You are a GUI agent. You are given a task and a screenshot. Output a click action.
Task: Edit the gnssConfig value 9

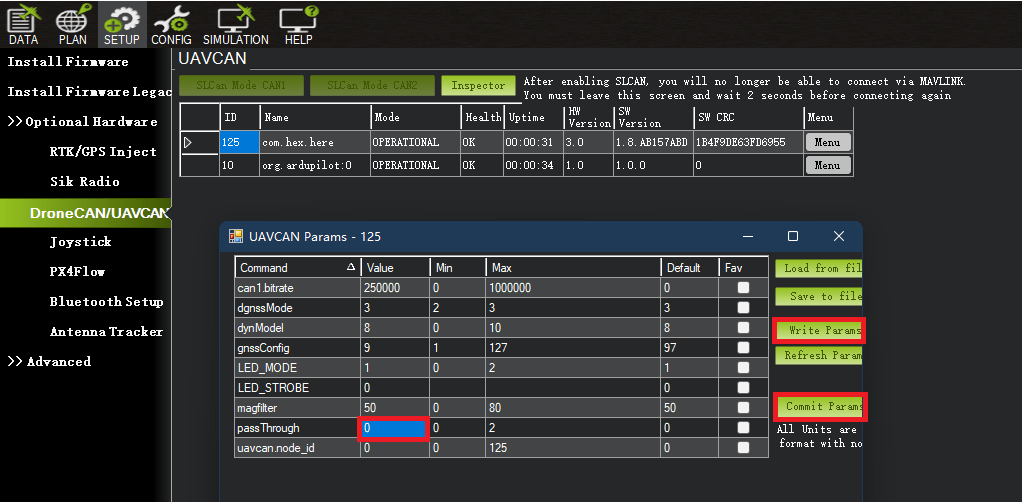pos(394,348)
